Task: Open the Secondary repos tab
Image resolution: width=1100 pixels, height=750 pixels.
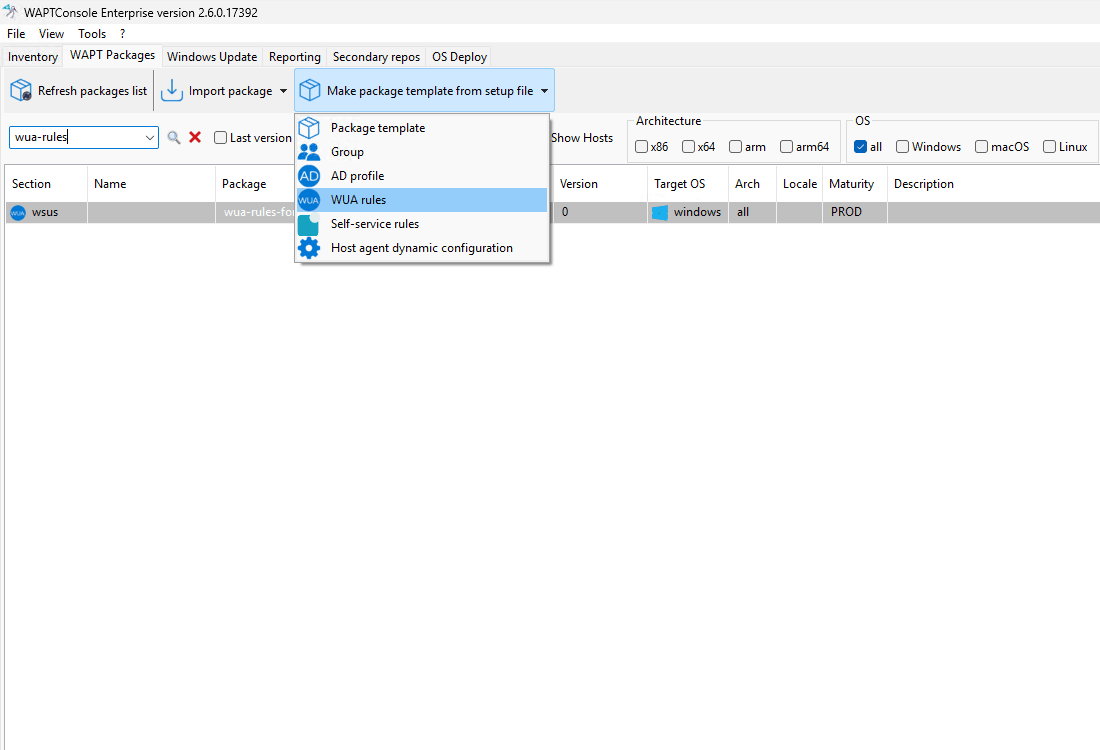Action: (x=376, y=57)
